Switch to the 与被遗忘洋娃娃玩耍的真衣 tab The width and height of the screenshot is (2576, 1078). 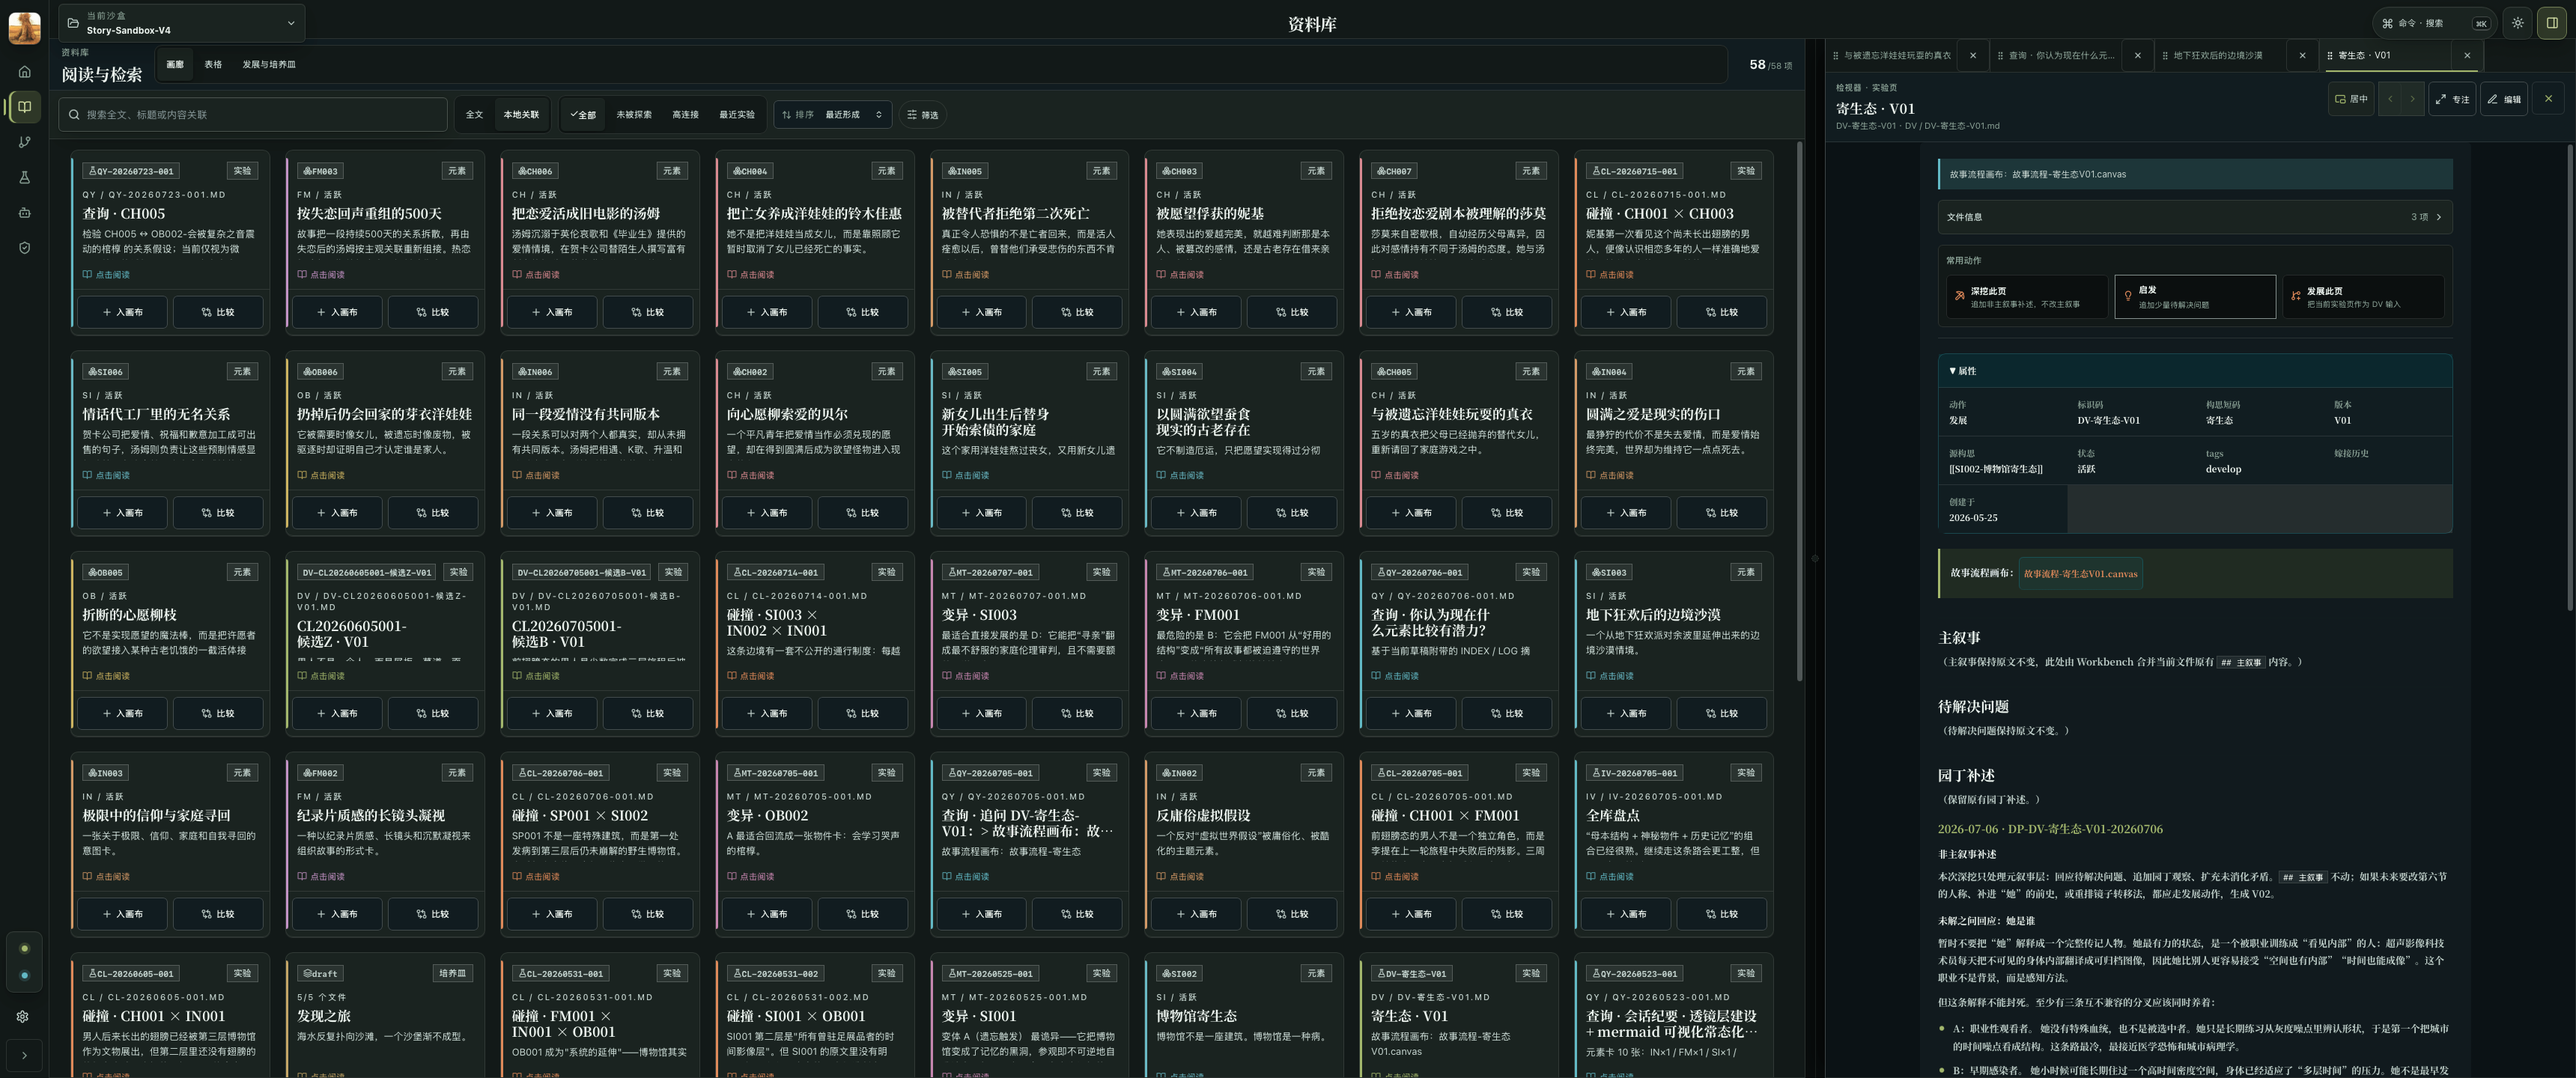(1896, 55)
